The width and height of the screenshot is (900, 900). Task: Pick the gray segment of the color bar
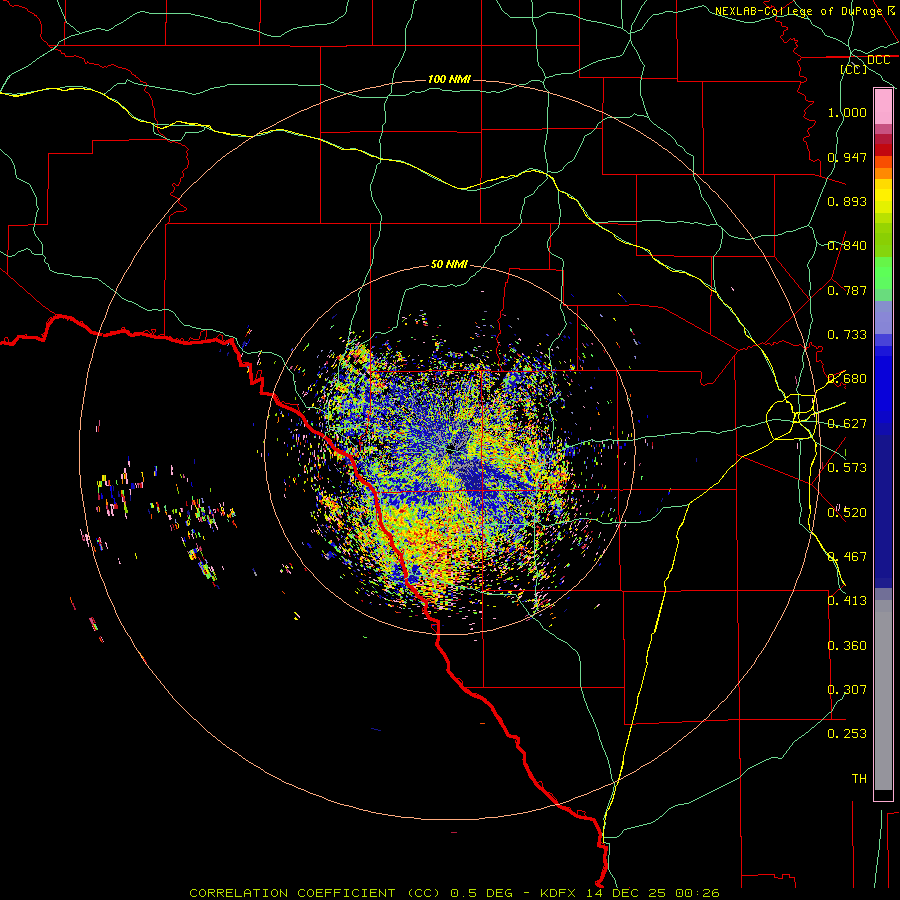point(883,695)
